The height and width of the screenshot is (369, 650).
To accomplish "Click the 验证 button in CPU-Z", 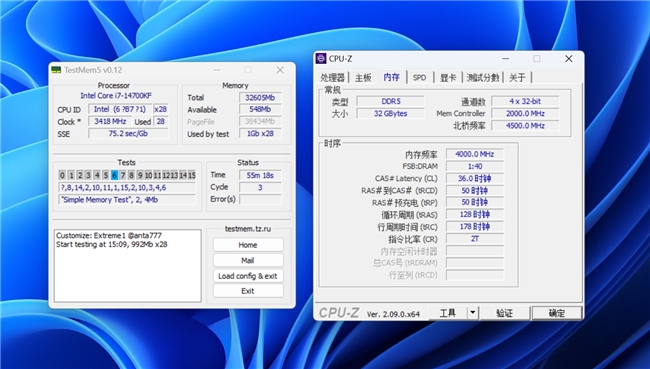I will (504, 313).
